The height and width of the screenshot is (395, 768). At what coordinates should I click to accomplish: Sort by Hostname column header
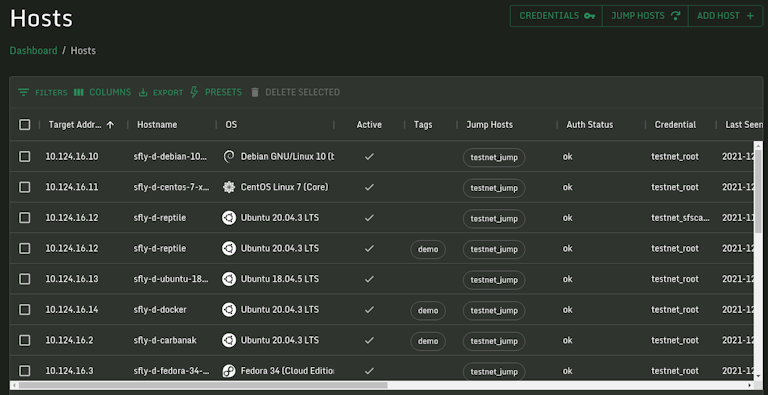[157, 124]
